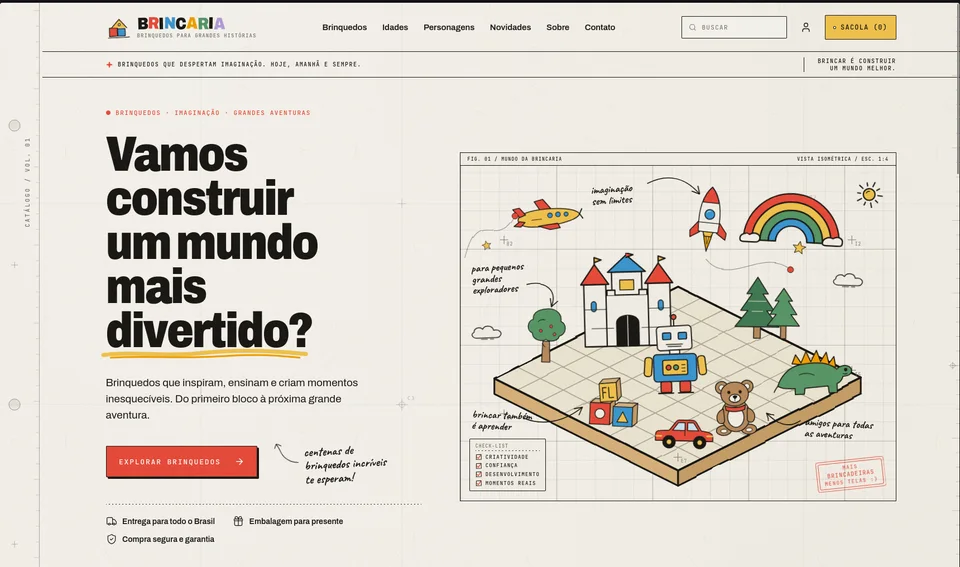Click Embalagem para presente text
Image resolution: width=960 pixels, height=567 pixels.
(296, 521)
